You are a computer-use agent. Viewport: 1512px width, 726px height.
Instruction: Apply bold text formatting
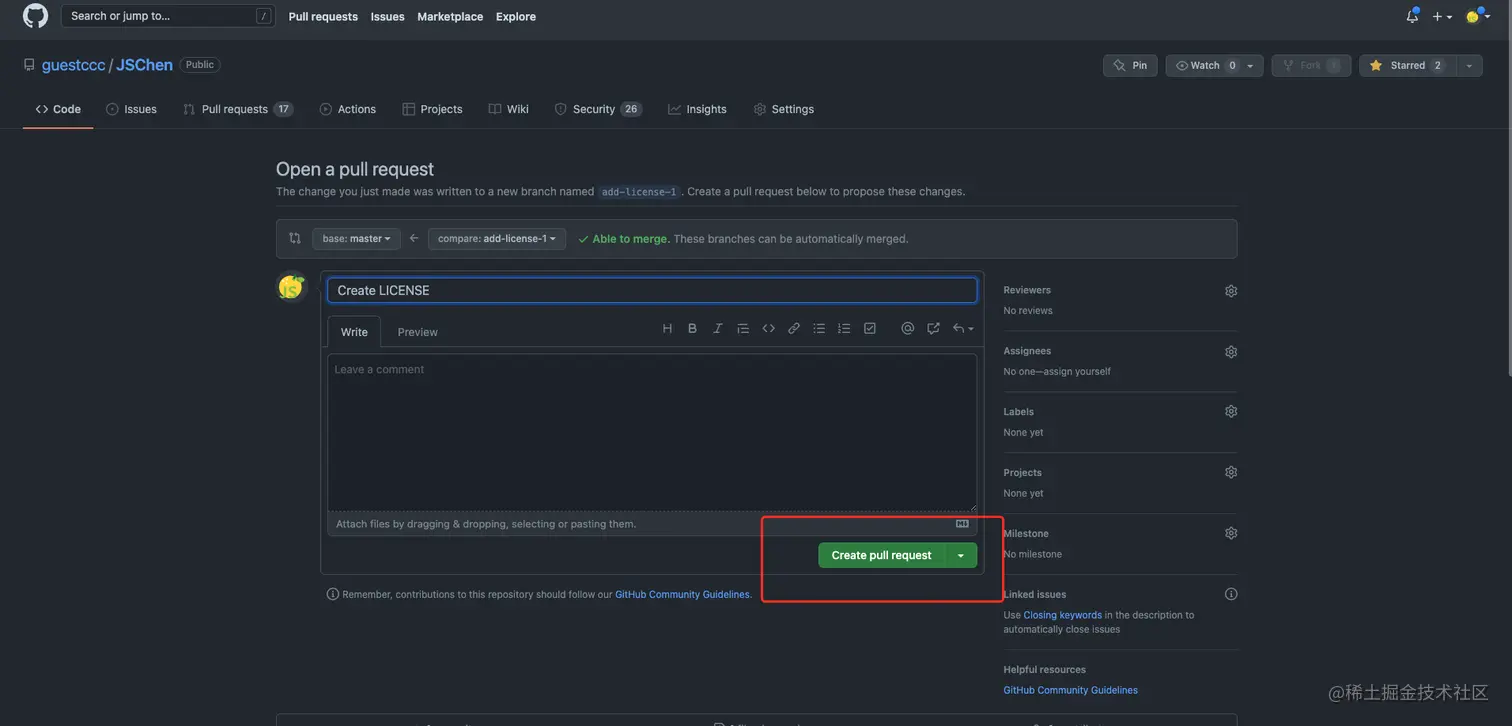click(692, 328)
